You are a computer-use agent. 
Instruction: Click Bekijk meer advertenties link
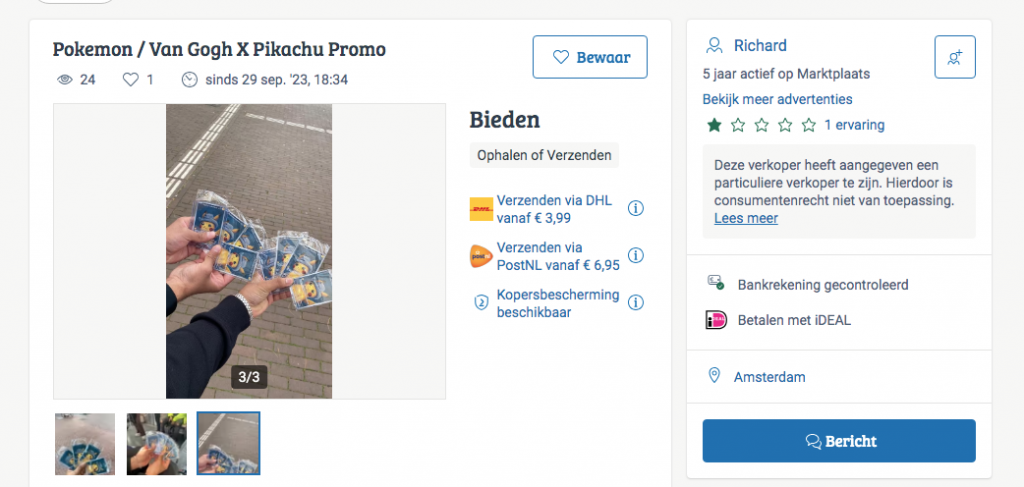coord(777,99)
